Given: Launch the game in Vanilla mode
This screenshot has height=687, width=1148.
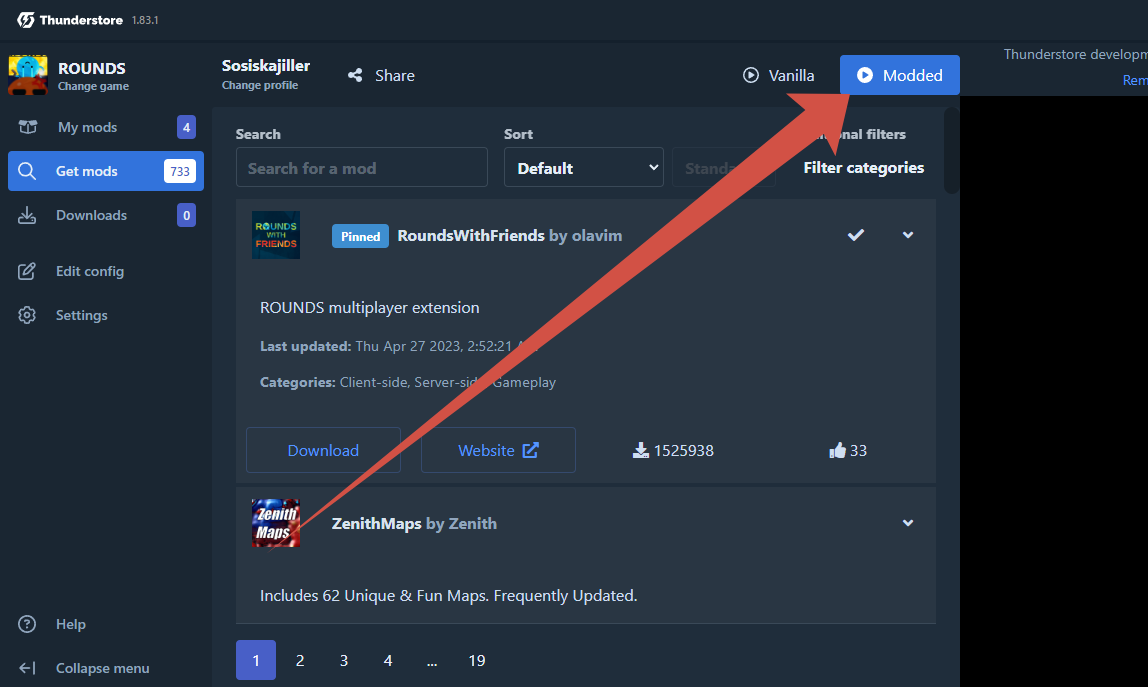Looking at the screenshot, I should [x=779, y=75].
